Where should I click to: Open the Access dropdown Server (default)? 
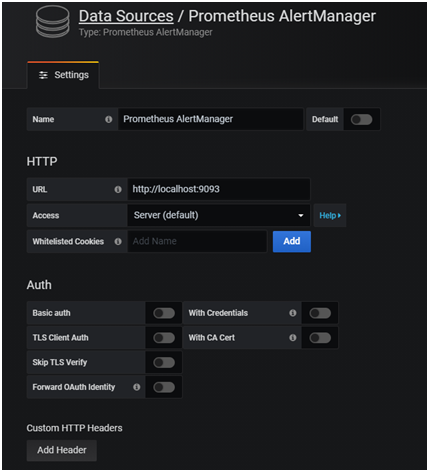click(x=219, y=215)
